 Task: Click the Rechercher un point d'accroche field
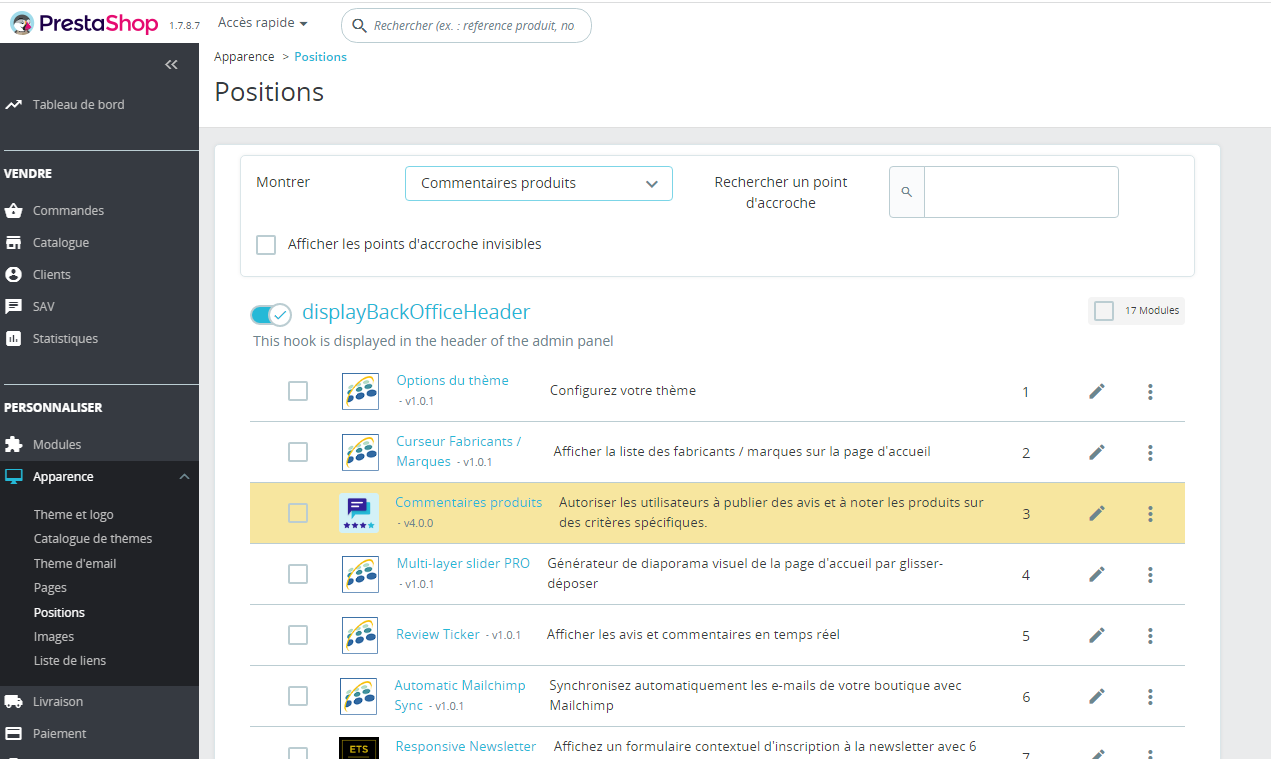tap(1021, 192)
